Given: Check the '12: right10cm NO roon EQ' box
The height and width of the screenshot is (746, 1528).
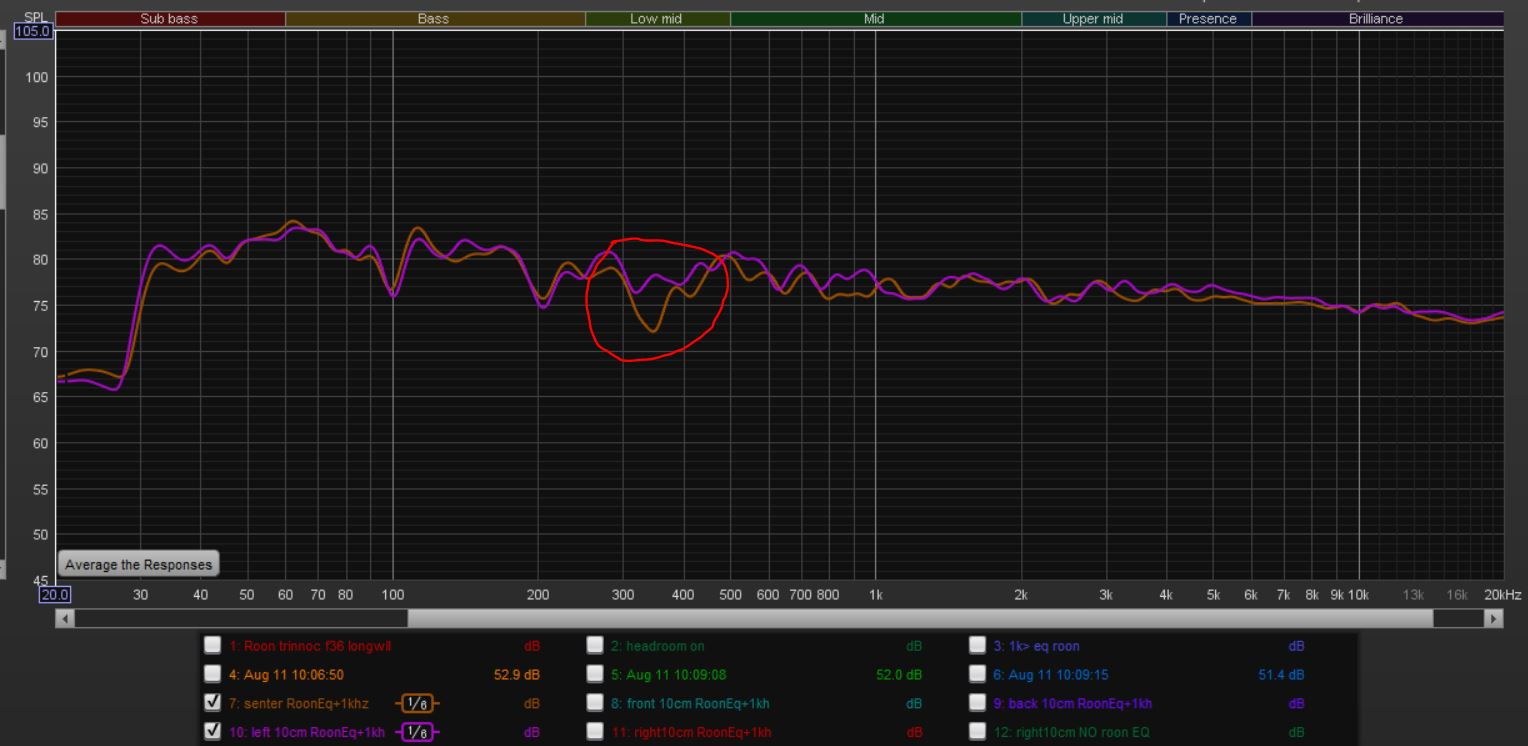Looking at the screenshot, I should coord(978,733).
